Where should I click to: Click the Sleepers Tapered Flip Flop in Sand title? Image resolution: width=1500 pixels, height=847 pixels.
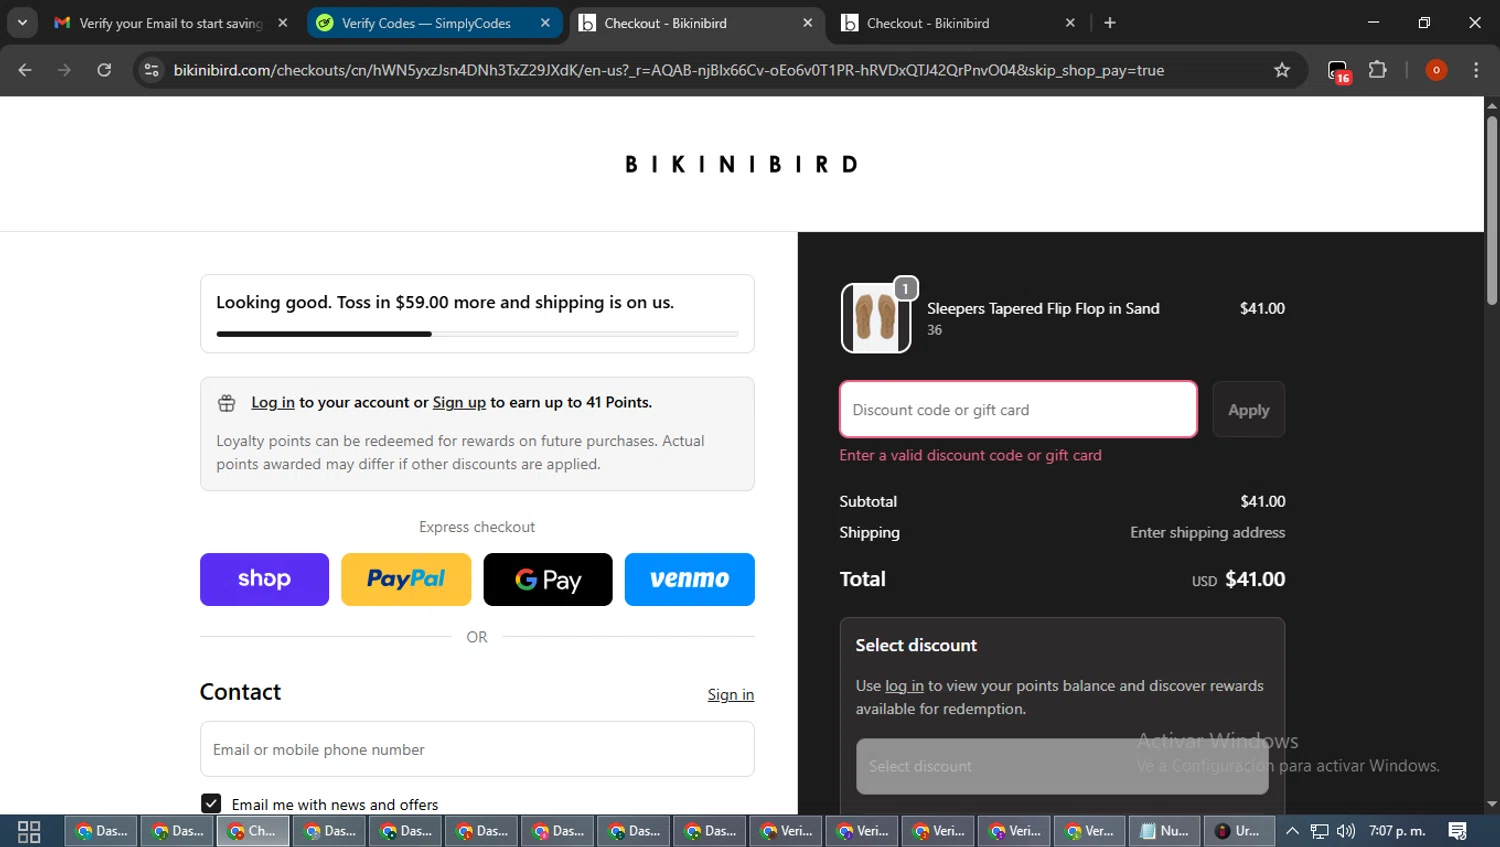[1043, 308]
